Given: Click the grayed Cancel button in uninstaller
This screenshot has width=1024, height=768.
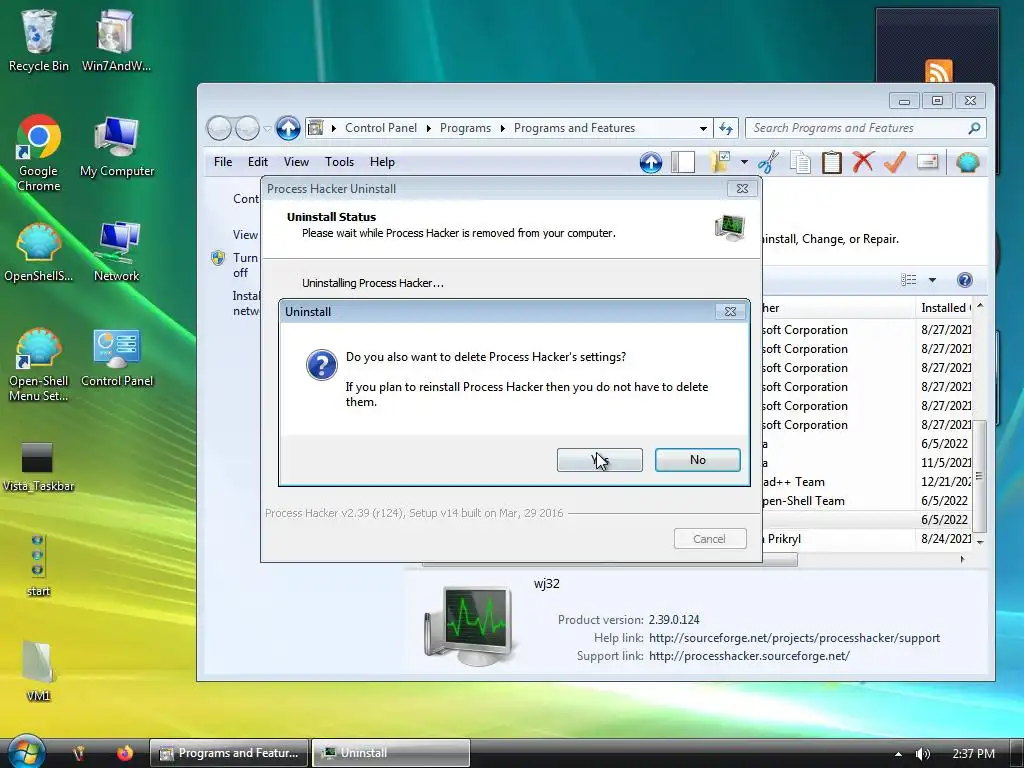Looking at the screenshot, I should [710, 539].
